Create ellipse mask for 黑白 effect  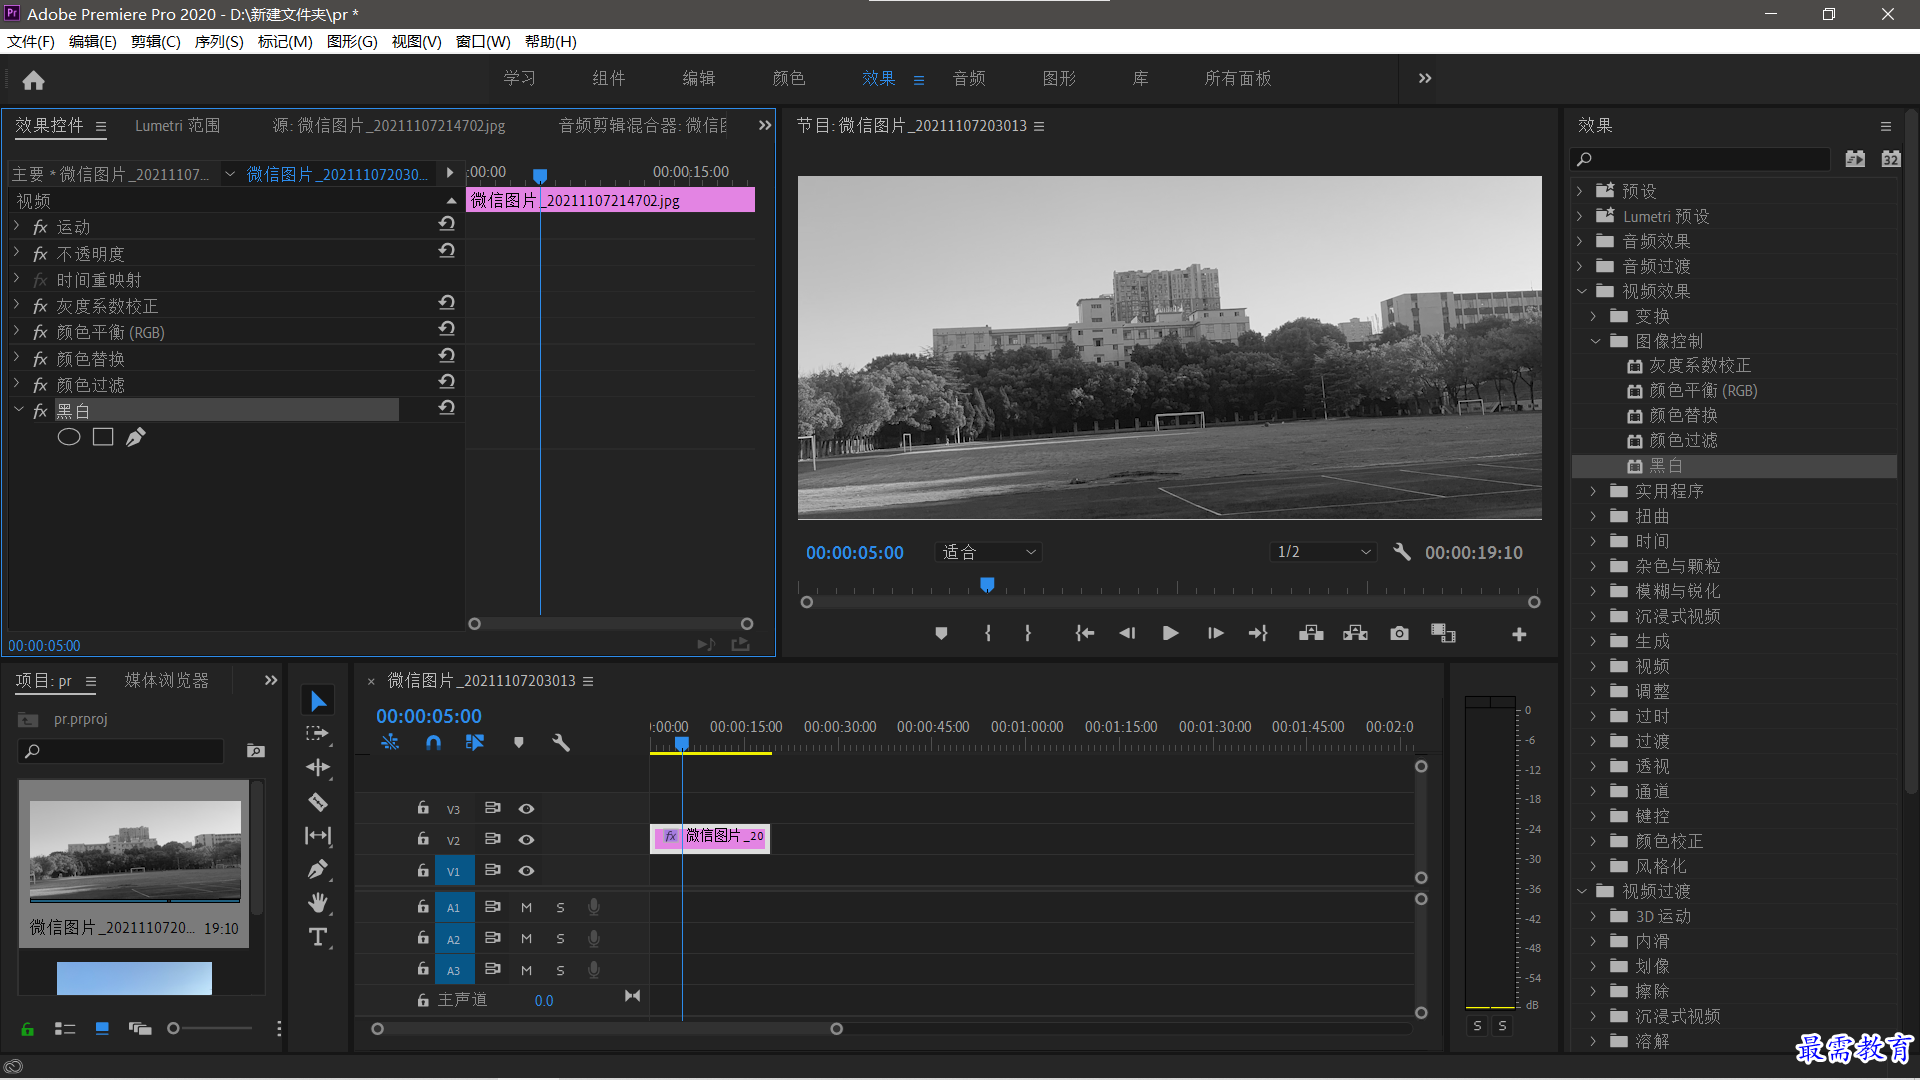[69, 437]
